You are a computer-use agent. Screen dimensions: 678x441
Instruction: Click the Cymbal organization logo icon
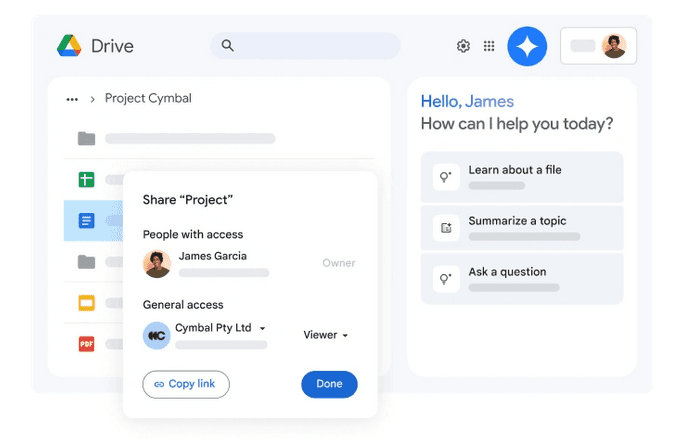tap(157, 336)
